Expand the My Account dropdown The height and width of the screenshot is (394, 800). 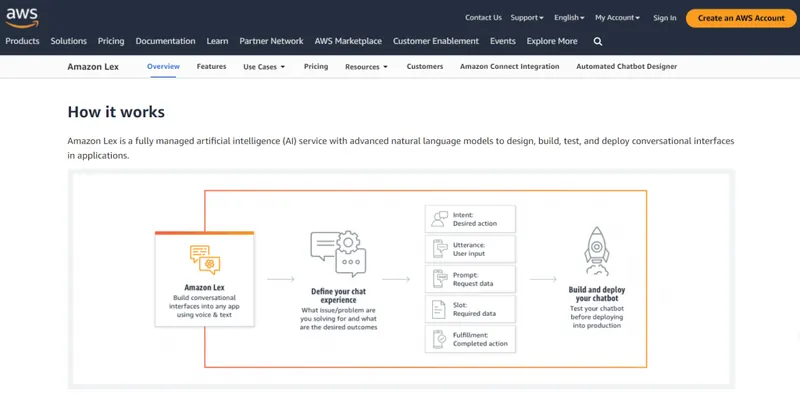tap(617, 17)
